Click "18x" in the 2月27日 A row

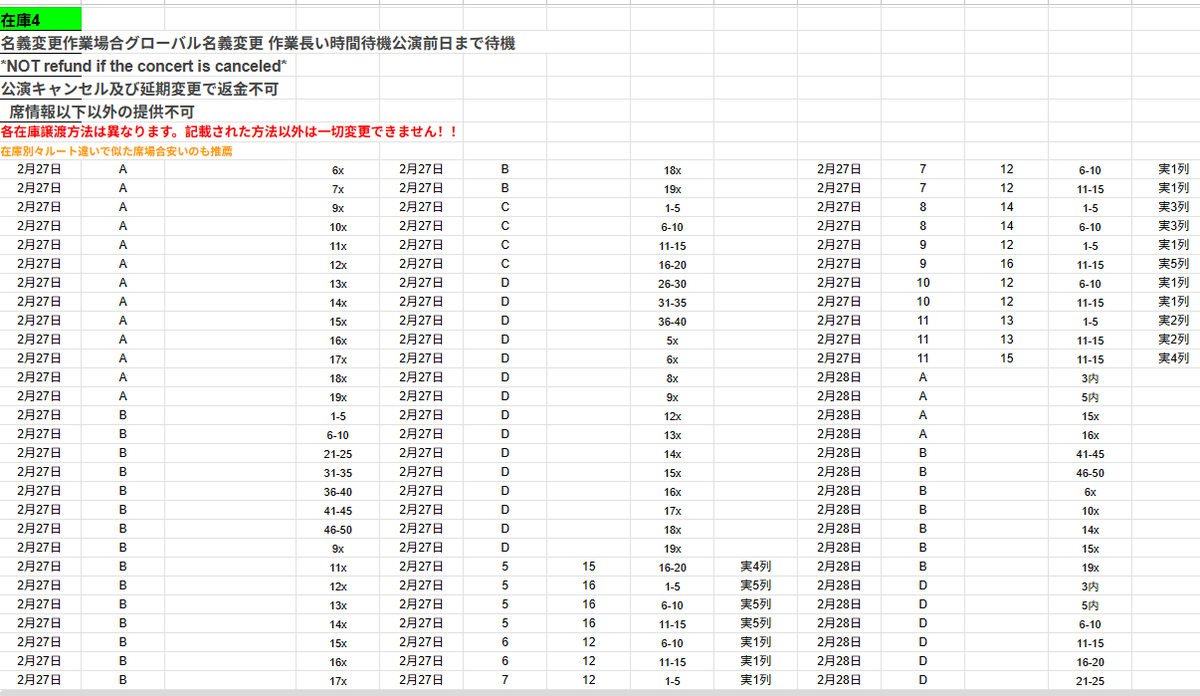[x=338, y=378]
